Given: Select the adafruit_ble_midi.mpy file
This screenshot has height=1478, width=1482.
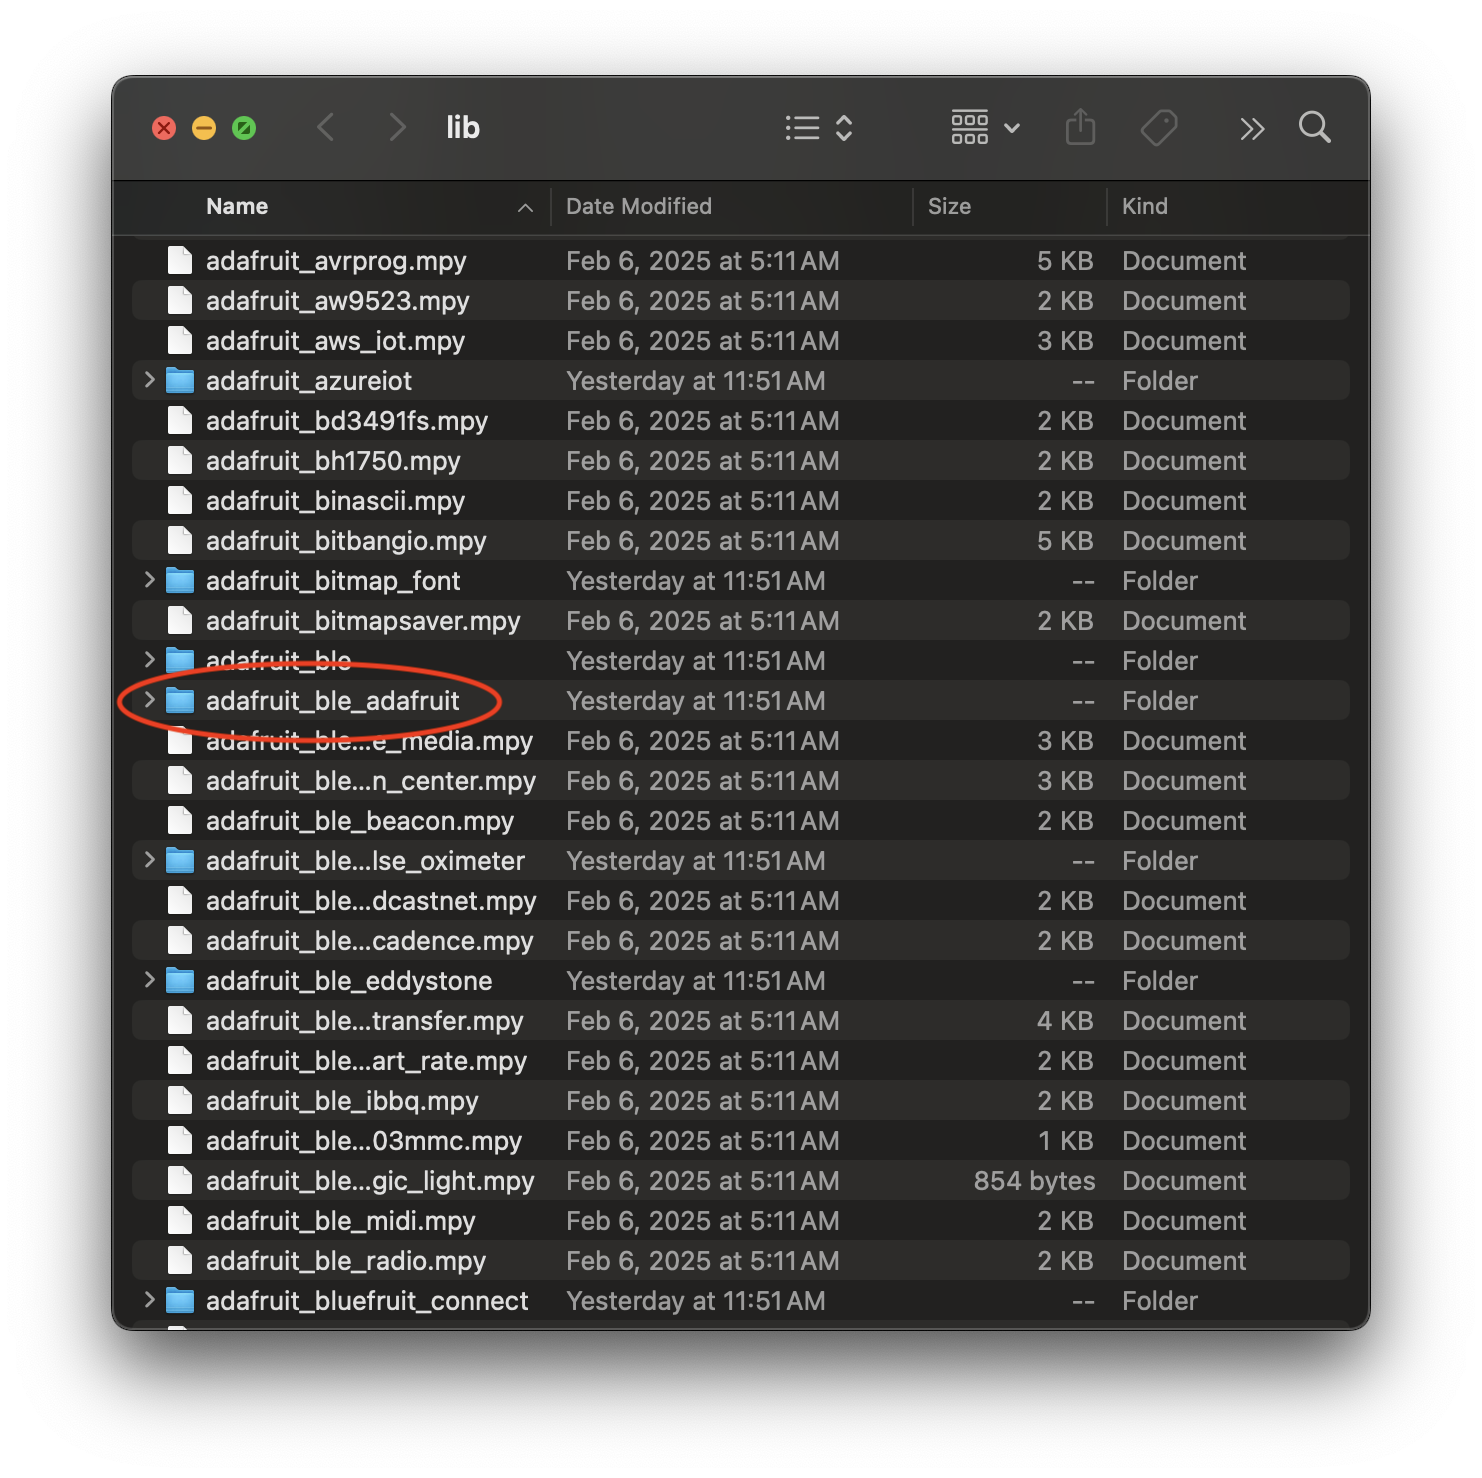Looking at the screenshot, I should point(340,1221).
